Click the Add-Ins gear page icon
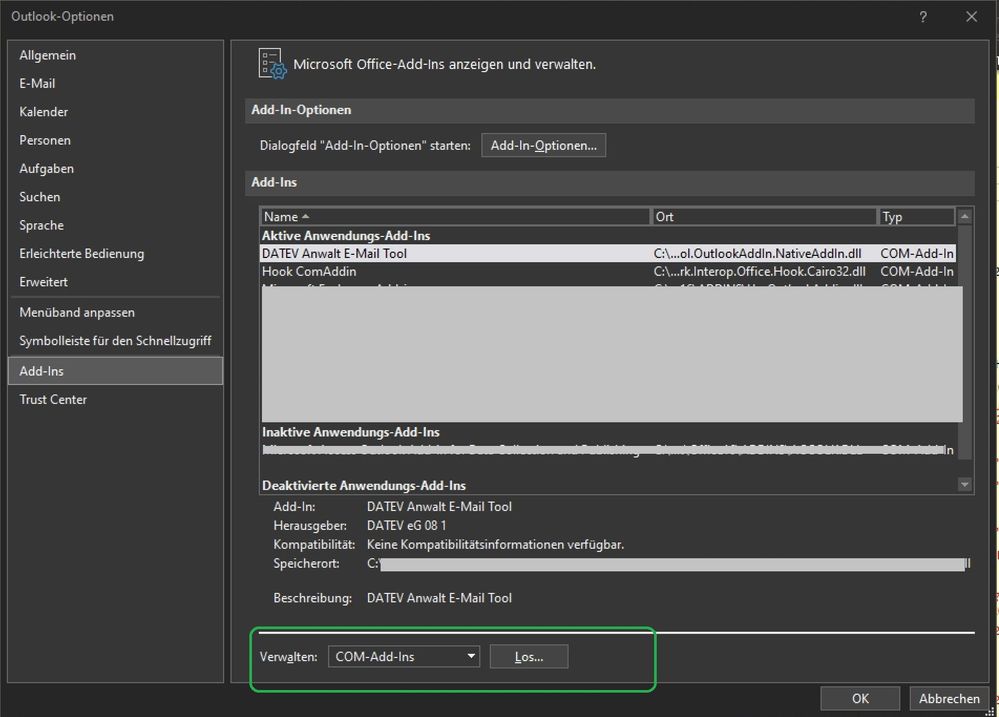999x717 pixels. tap(272, 63)
